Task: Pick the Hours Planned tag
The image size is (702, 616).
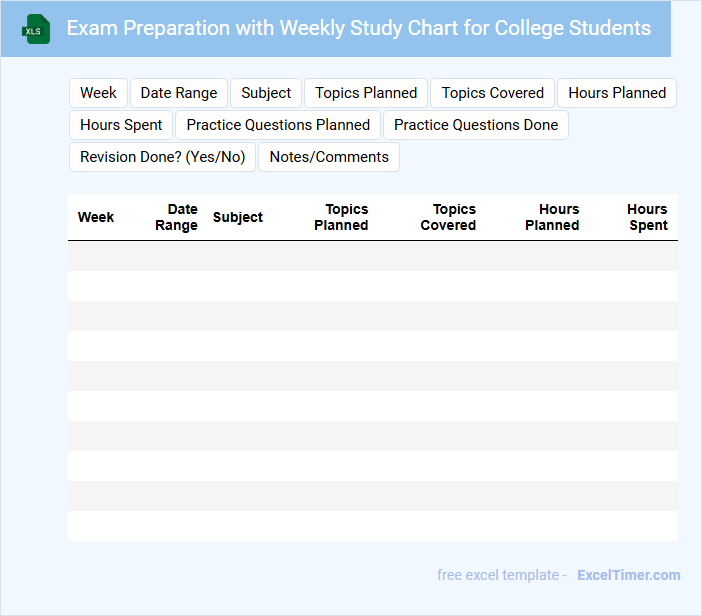Action: [617, 93]
